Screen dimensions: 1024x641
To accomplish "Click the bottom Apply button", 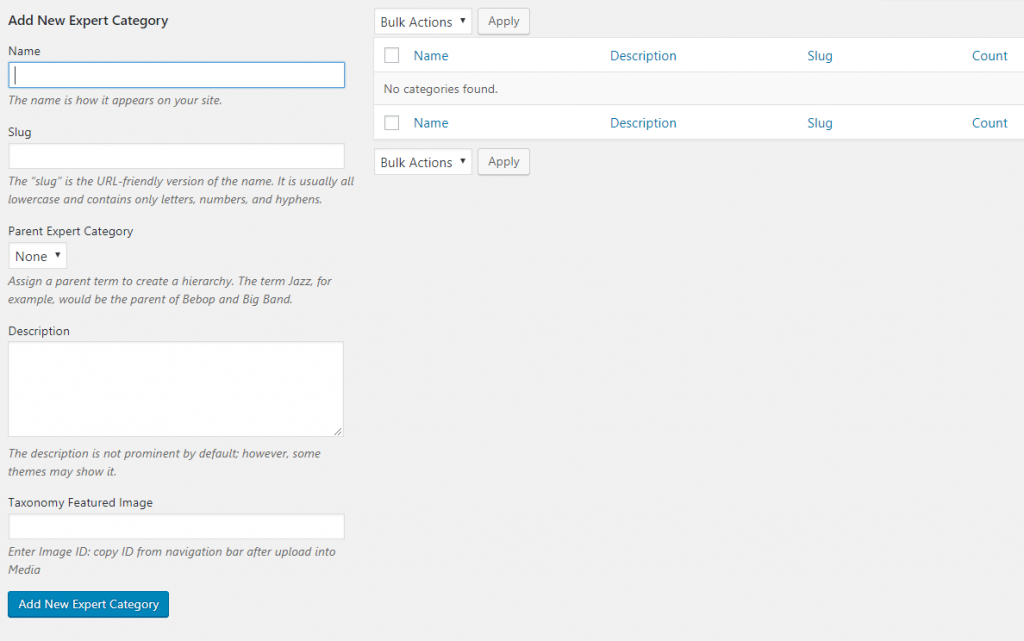I will [x=504, y=162].
